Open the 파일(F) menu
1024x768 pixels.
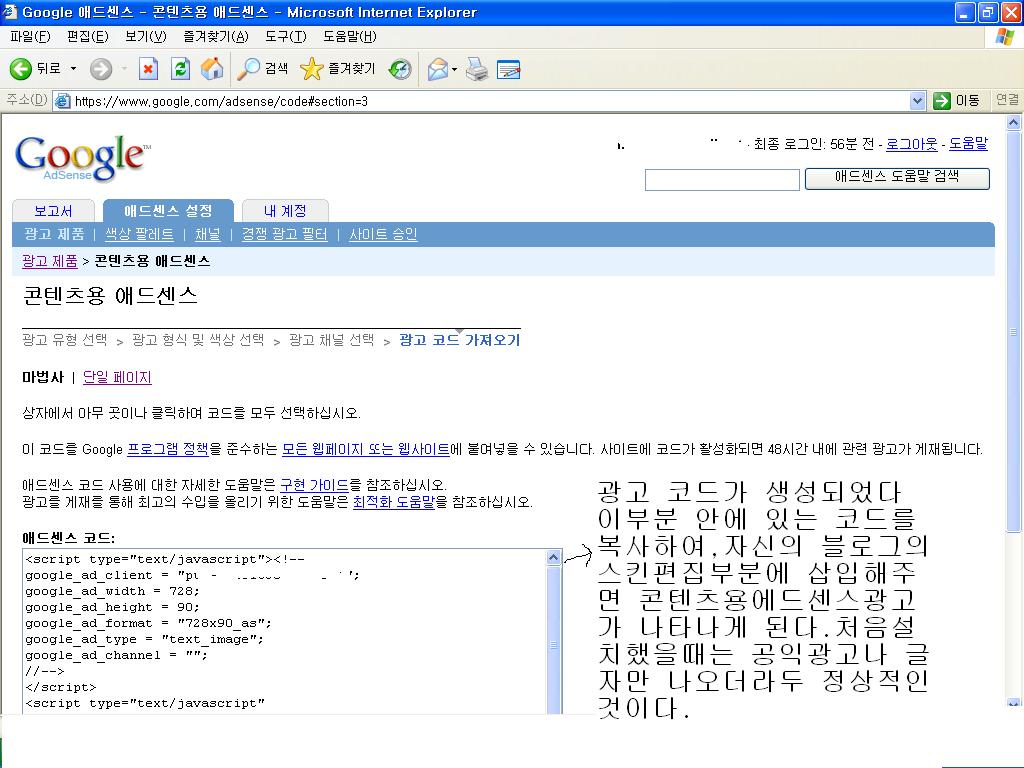(x=30, y=37)
